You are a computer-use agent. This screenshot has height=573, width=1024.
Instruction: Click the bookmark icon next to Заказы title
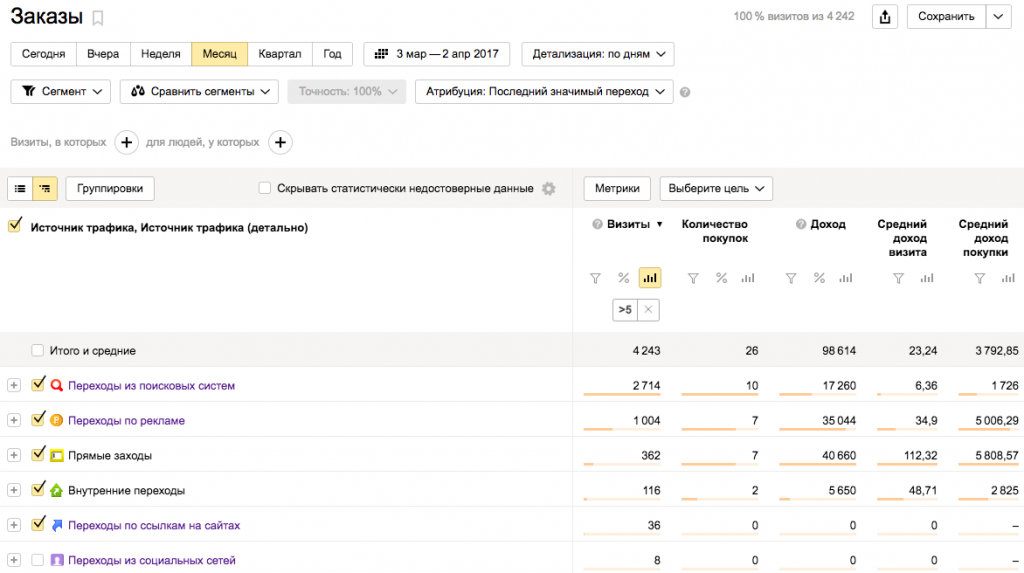pos(97,18)
